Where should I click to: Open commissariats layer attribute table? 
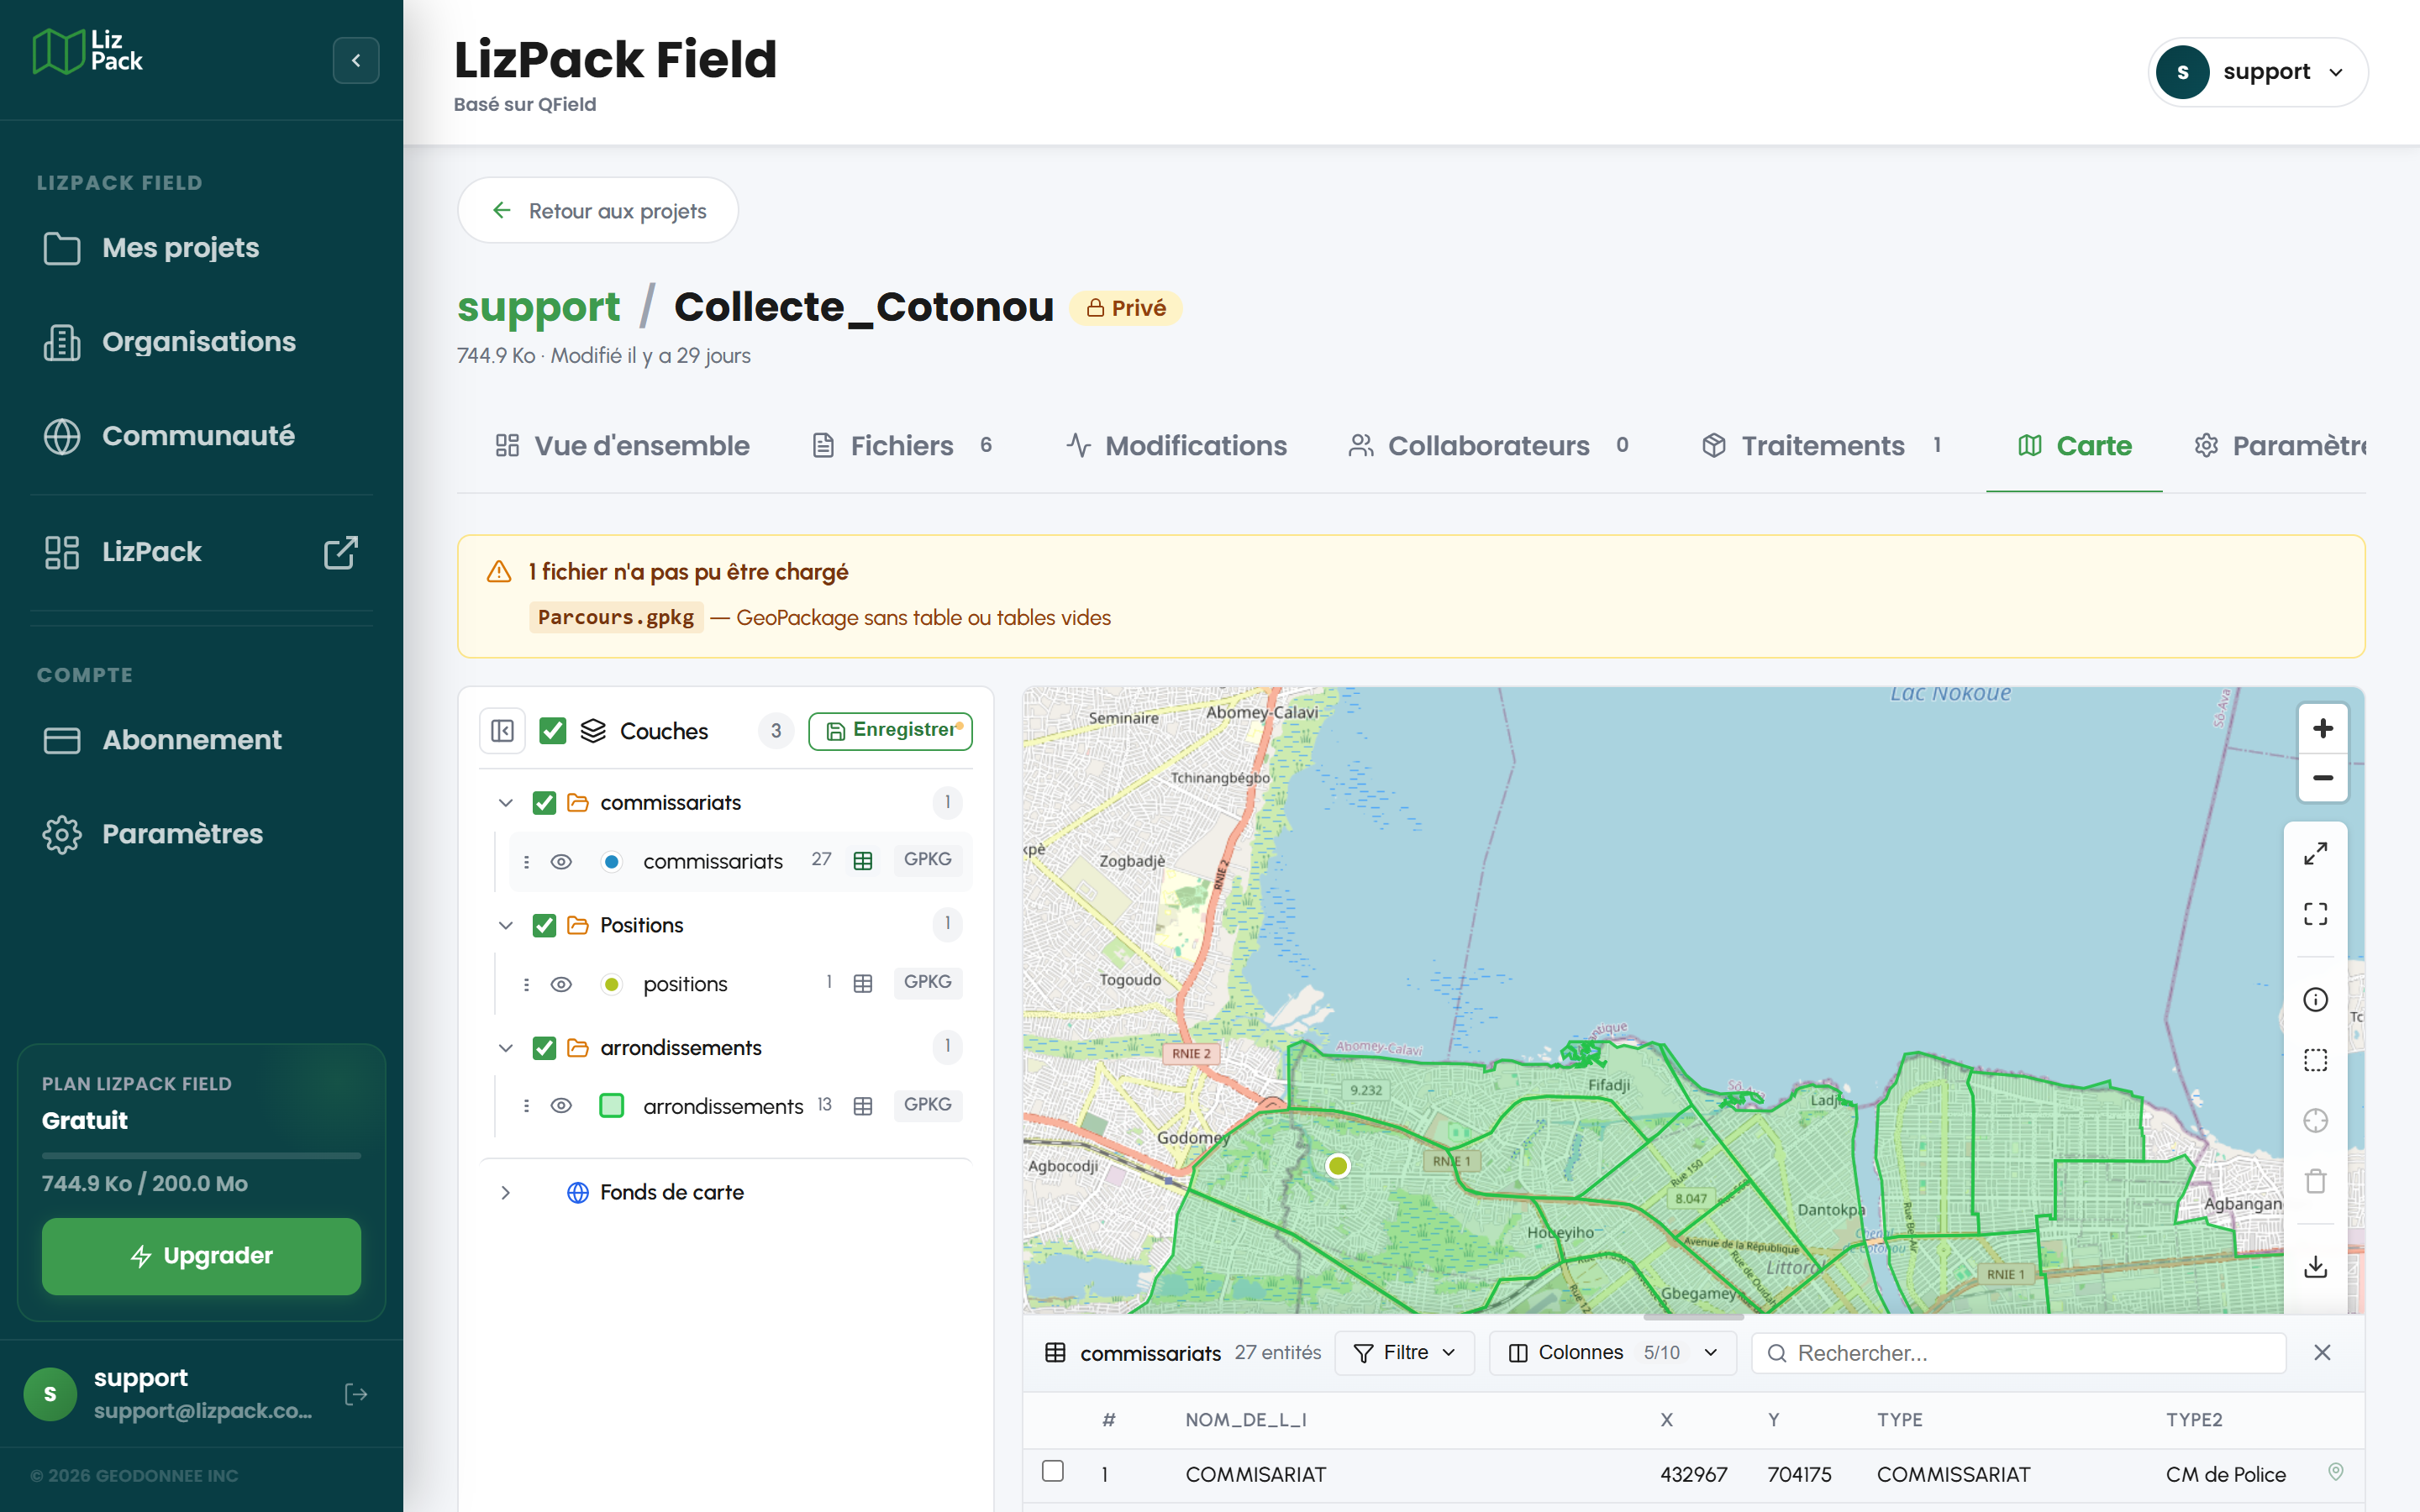tap(863, 861)
